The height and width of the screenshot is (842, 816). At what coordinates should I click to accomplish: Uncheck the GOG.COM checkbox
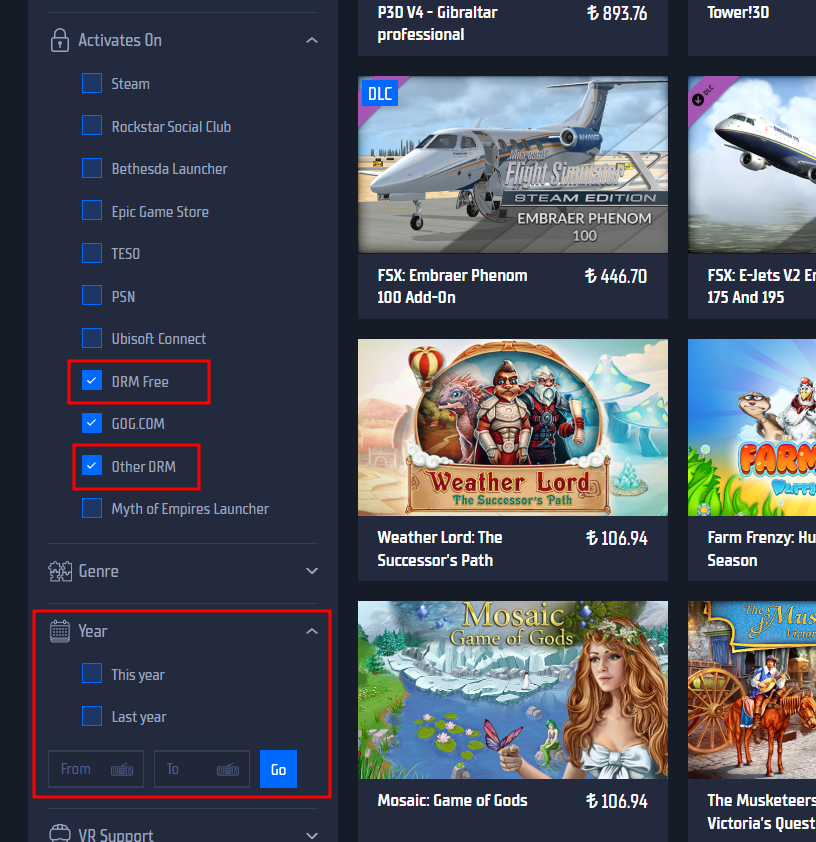92,423
